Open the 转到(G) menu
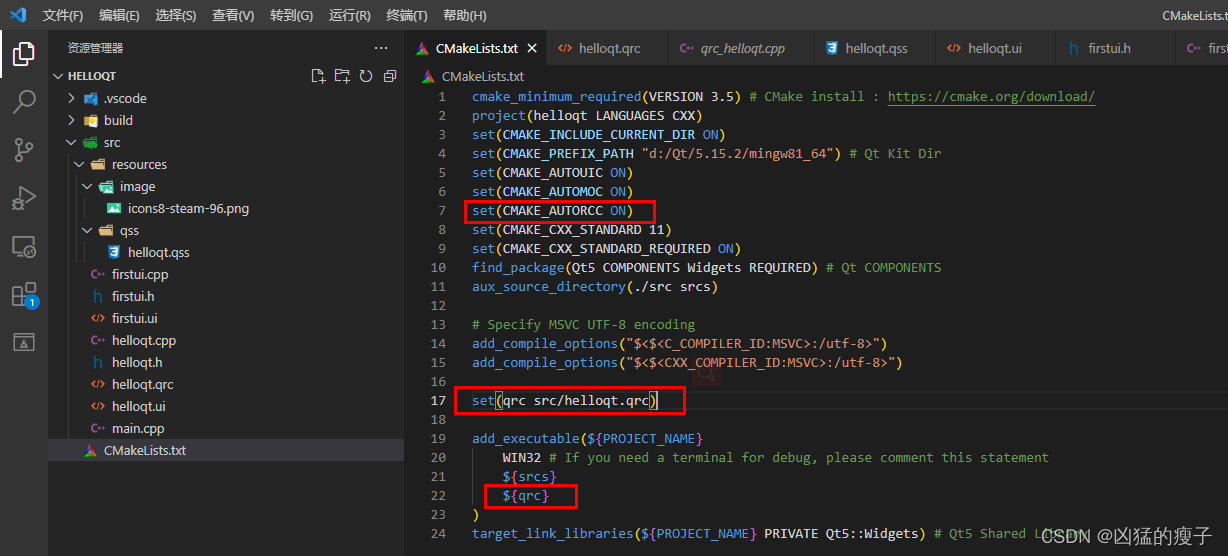Viewport: 1228px width, 556px height. pos(291,15)
